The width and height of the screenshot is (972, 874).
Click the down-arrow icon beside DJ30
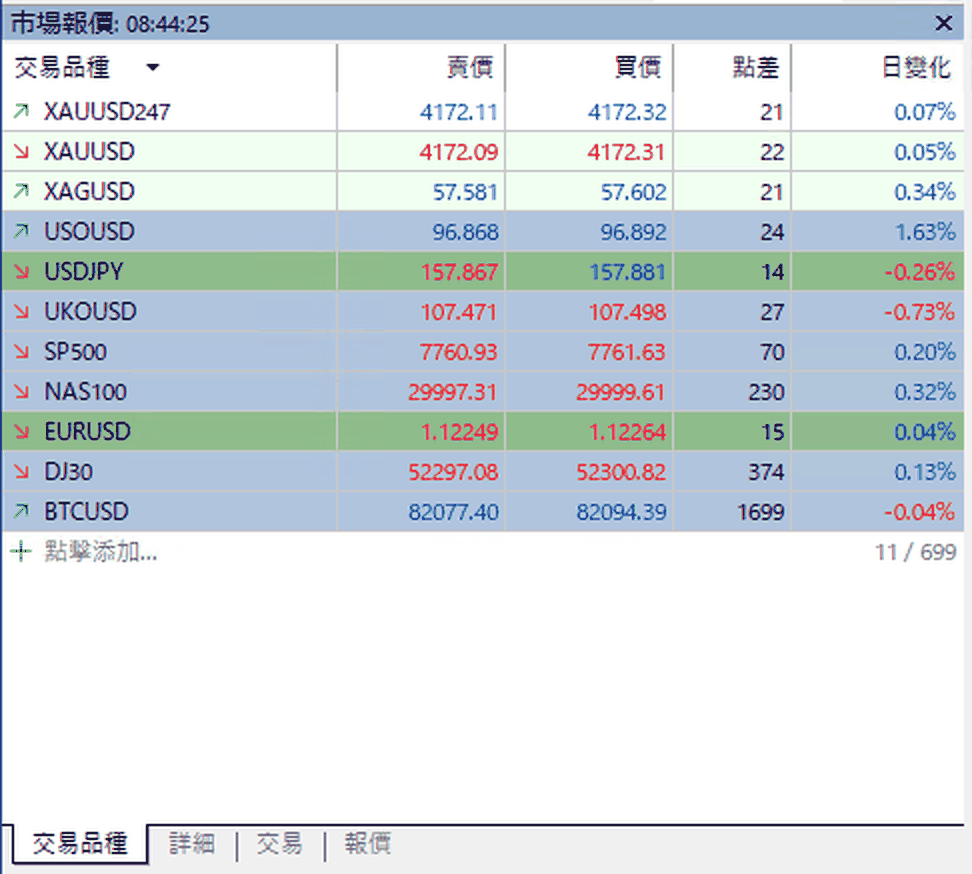[22, 472]
